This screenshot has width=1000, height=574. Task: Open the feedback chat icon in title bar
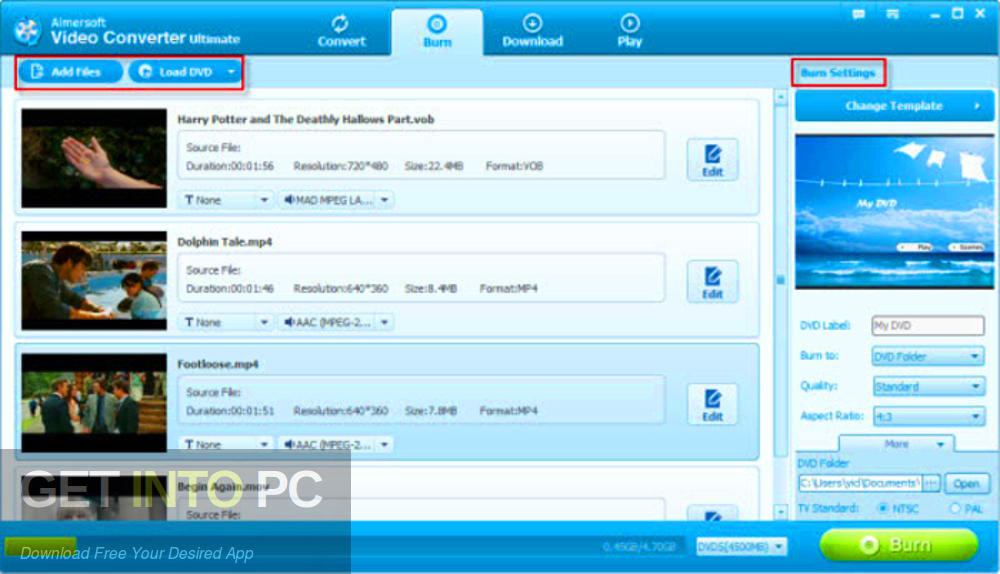[858, 13]
